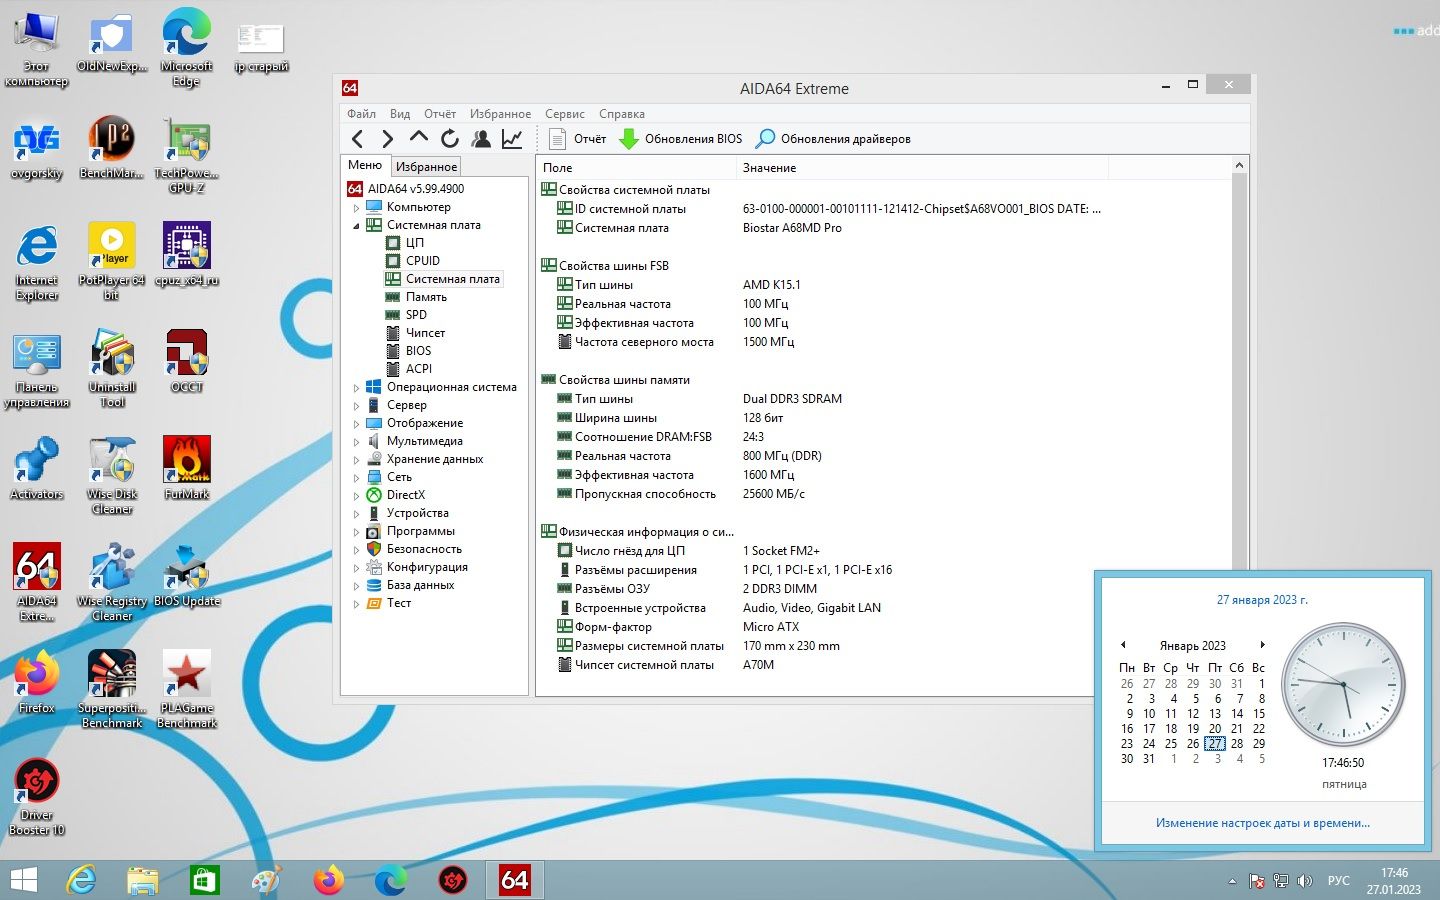This screenshot has width=1440, height=900.
Task: Generate a report with the Отчёт button
Action: click(578, 139)
